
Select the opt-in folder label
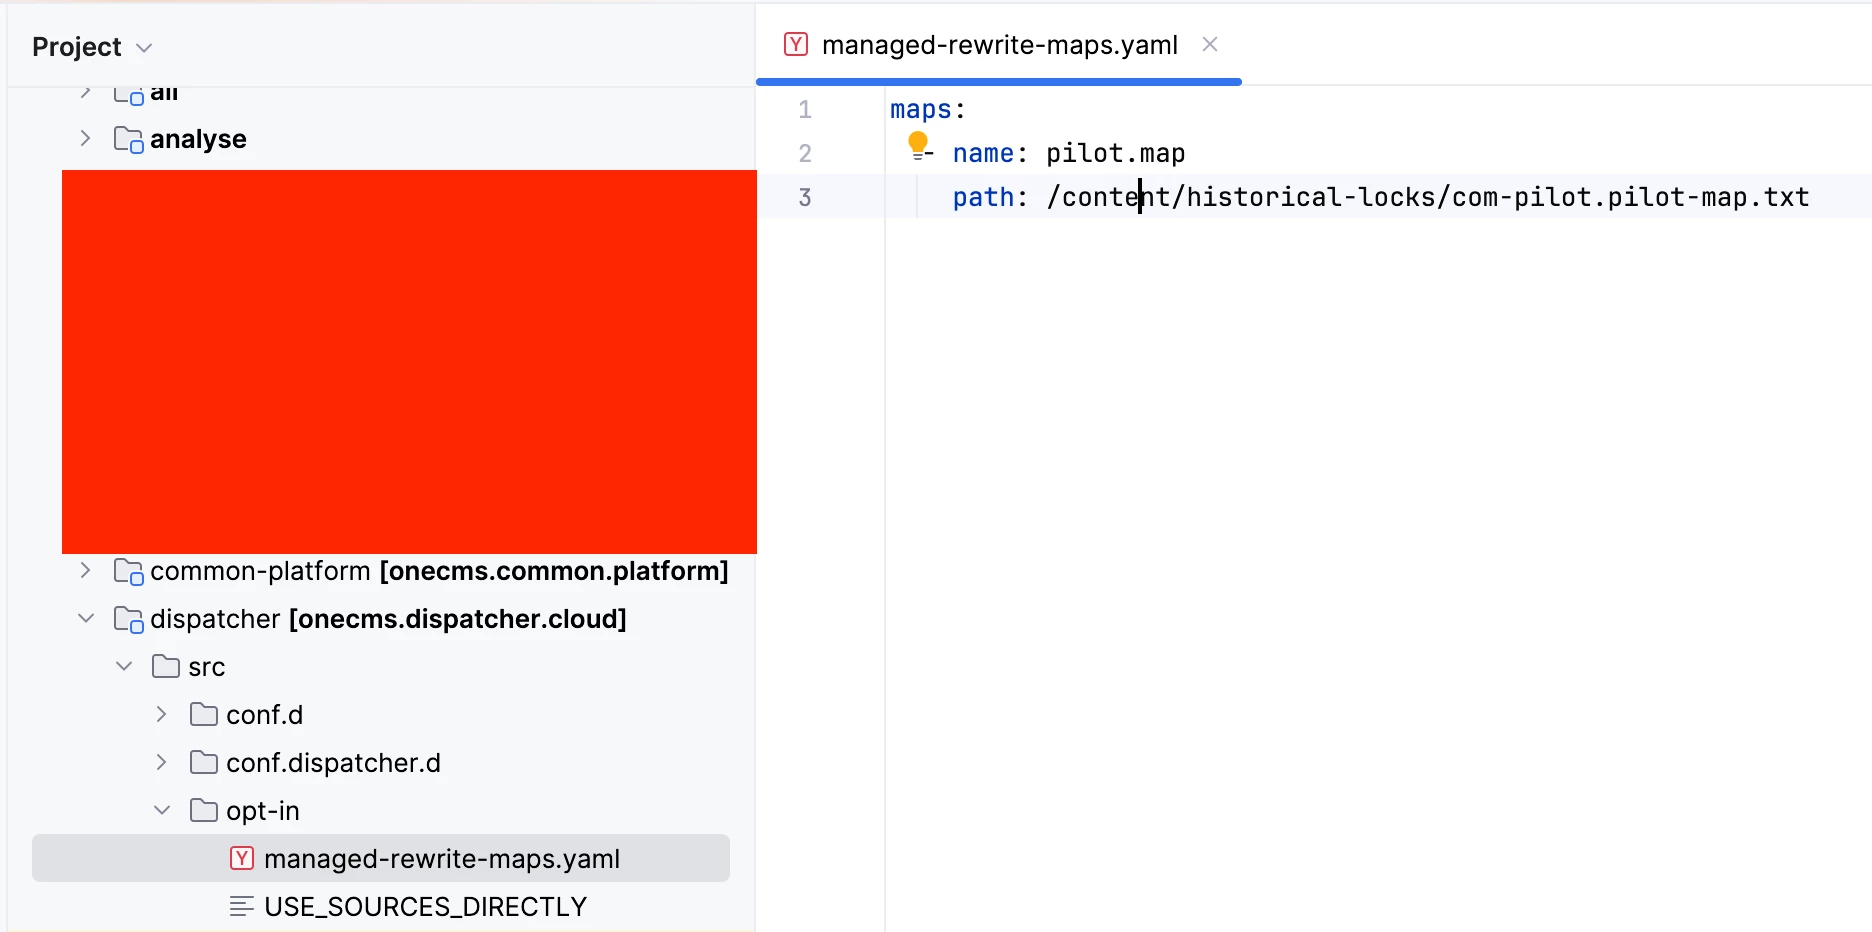point(263,811)
